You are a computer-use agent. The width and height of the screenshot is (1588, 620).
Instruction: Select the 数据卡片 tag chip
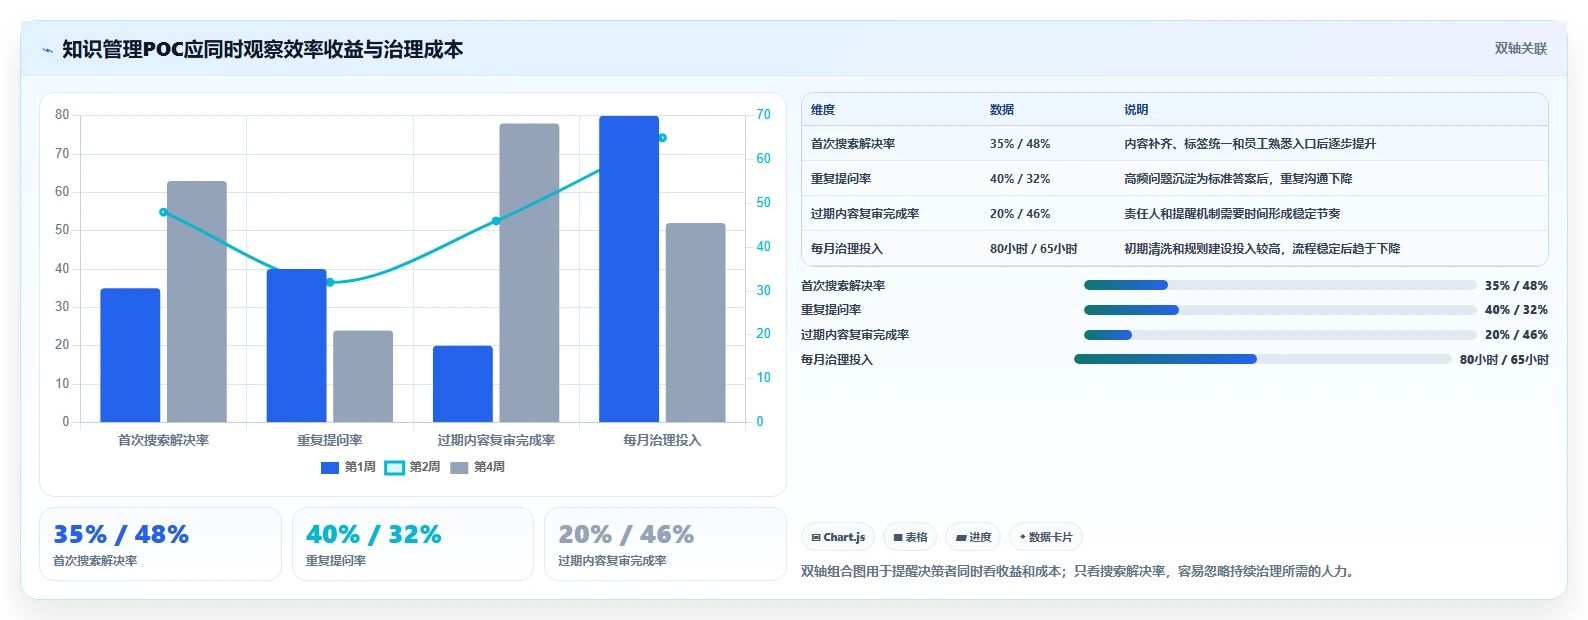pyautogui.click(x=1046, y=537)
